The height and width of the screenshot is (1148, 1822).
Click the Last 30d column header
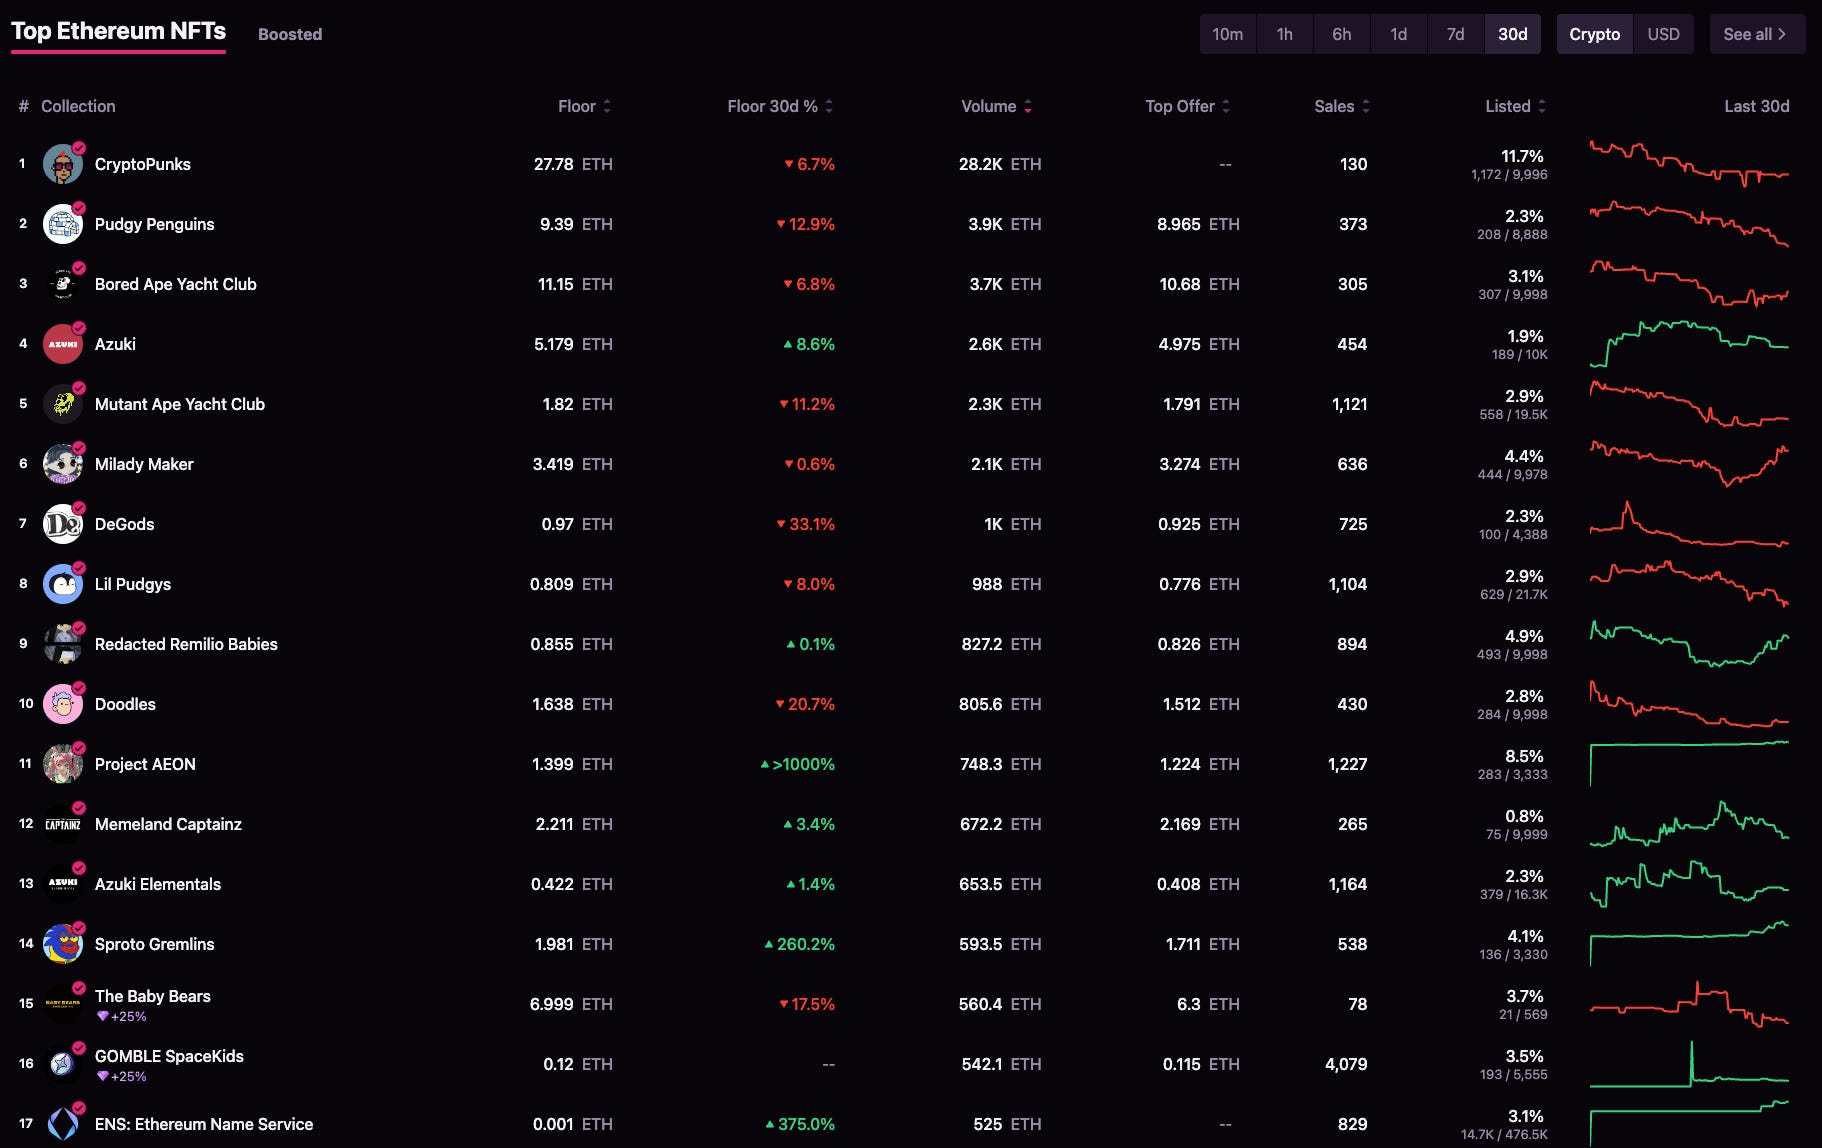point(1757,106)
